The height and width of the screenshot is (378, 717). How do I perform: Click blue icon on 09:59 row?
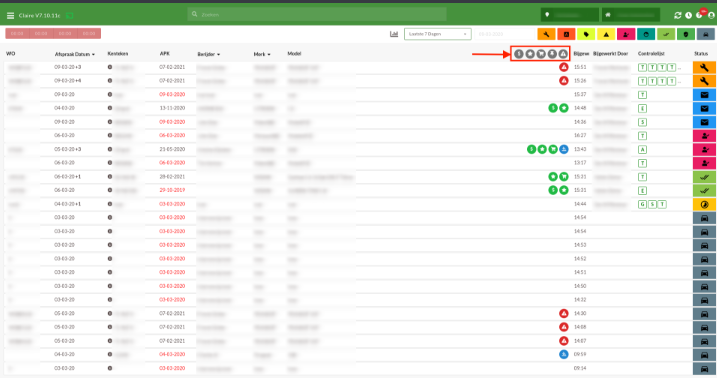pos(564,354)
